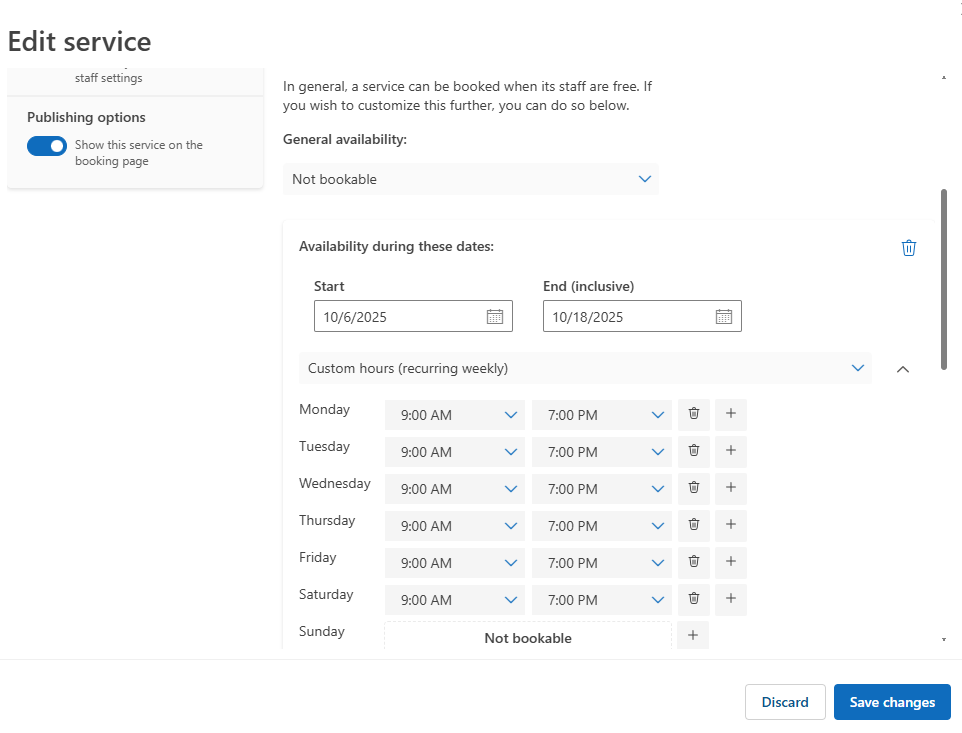Click the vertical scrollbar thumb
The height and width of the screenshot is (733, 962).
pos(944,280)
